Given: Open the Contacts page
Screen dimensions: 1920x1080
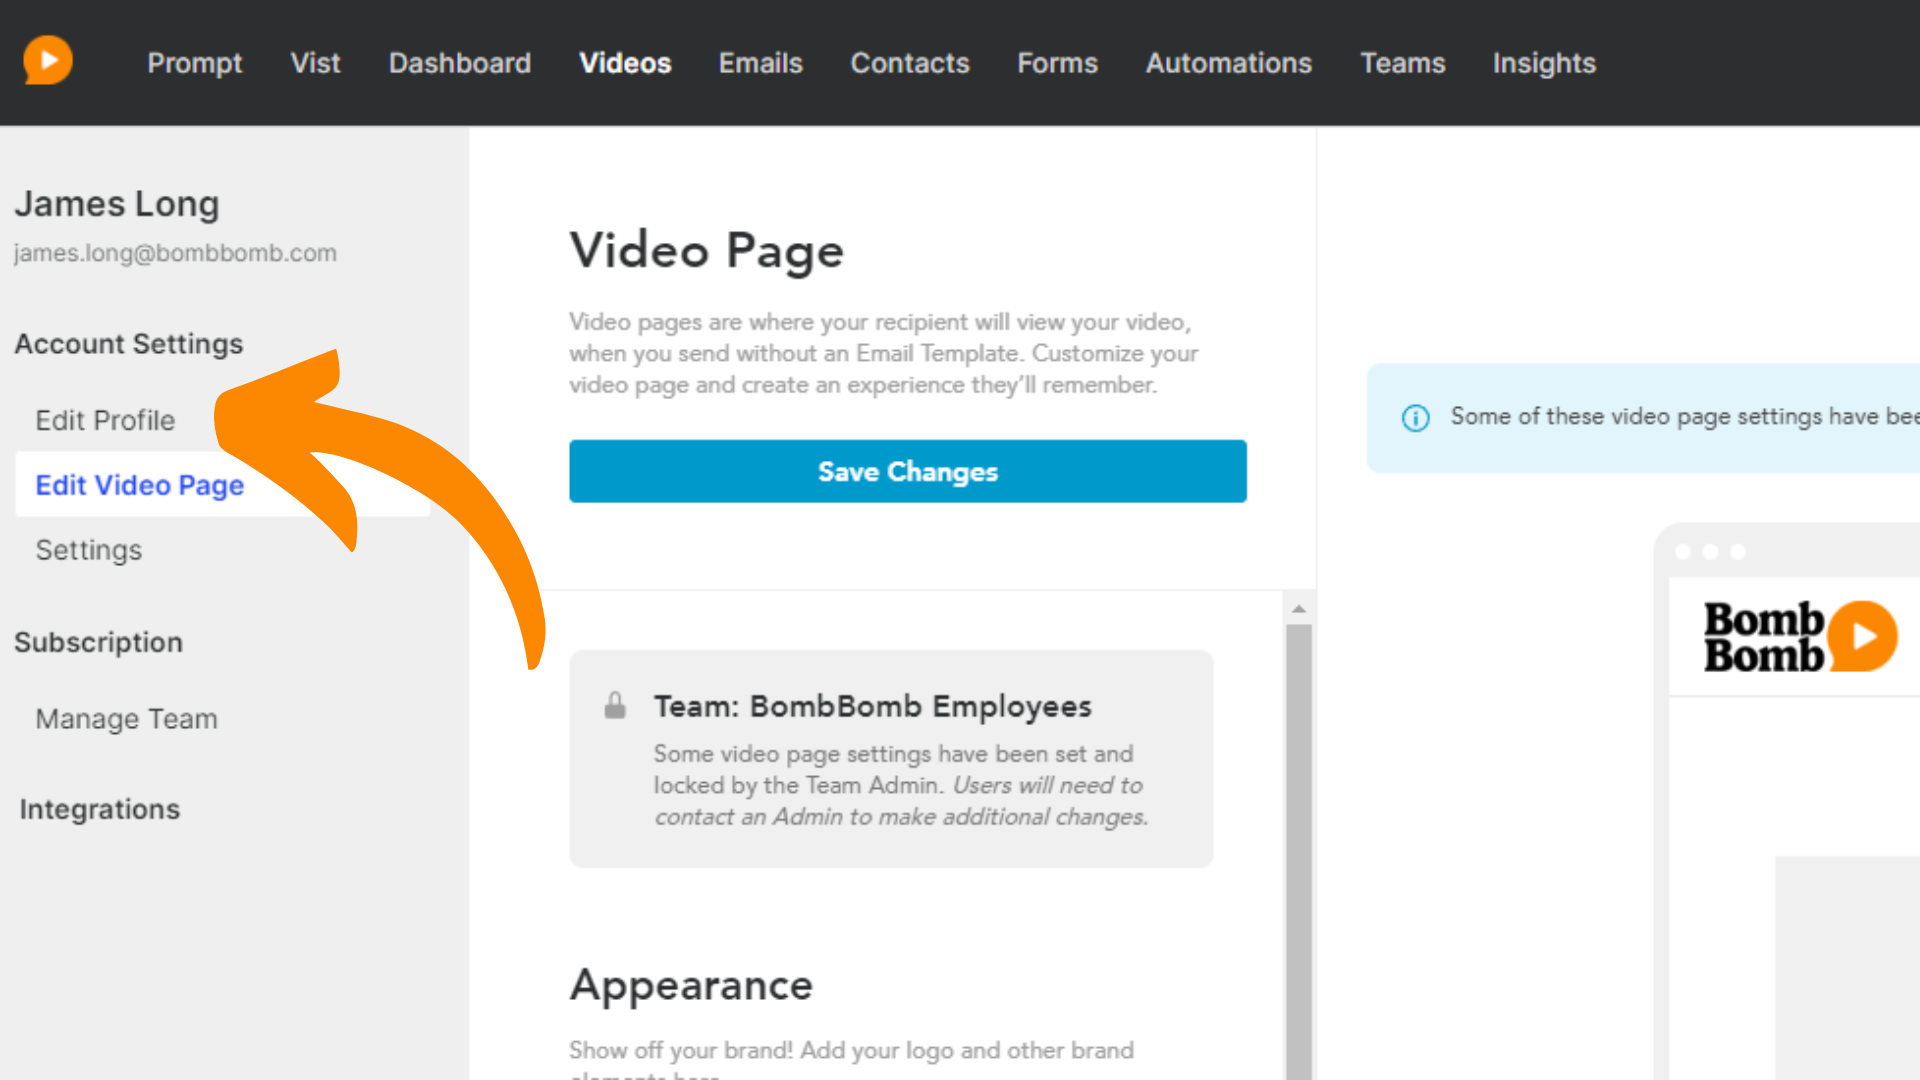Looking at the screenshot, I should tap(910, 63).
